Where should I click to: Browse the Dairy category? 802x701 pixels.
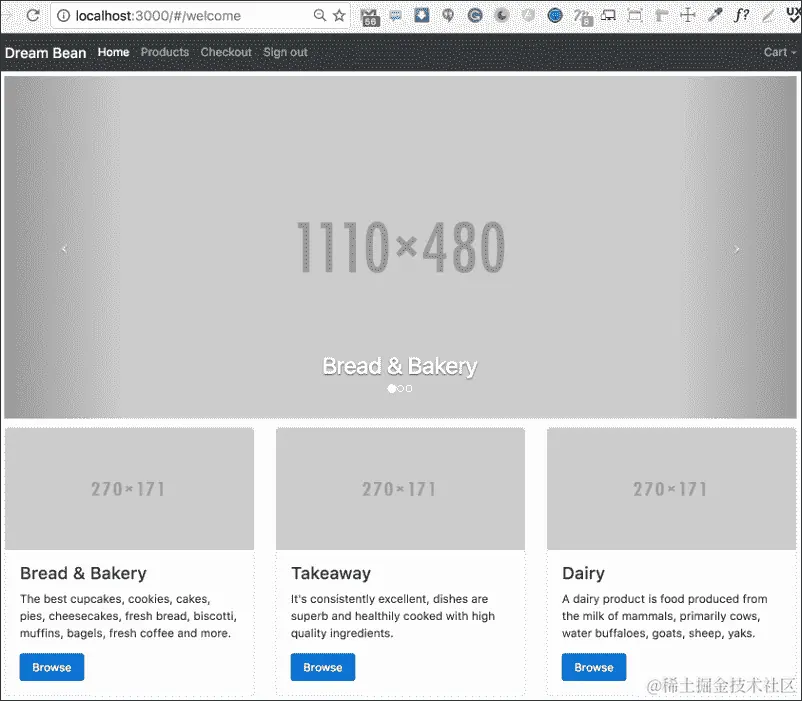coord(594,667)
